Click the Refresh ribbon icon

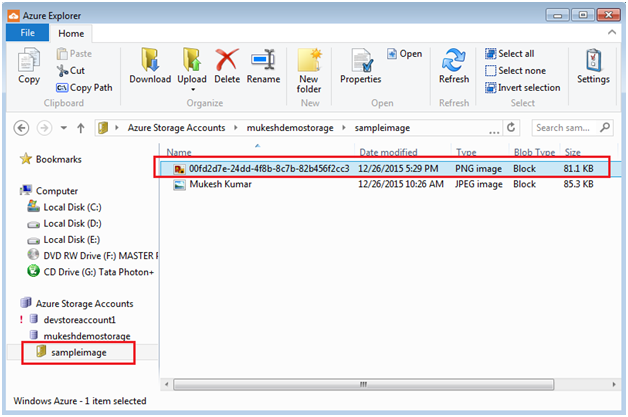click(454, 66)
